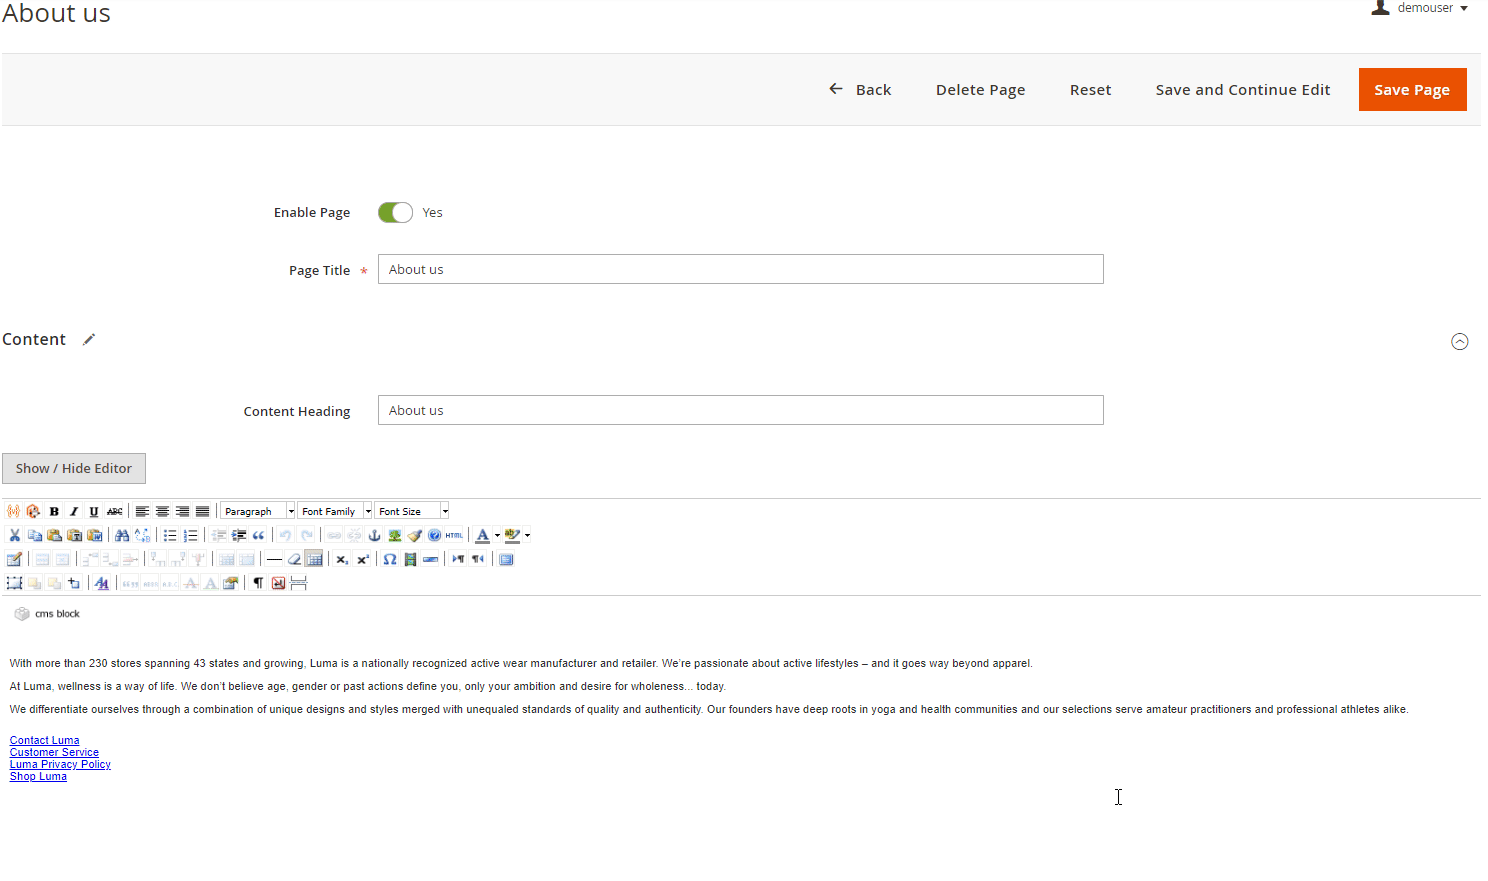Insert special character with omega icon
This screenshot has height=881, width=1488.
point(390,559)
